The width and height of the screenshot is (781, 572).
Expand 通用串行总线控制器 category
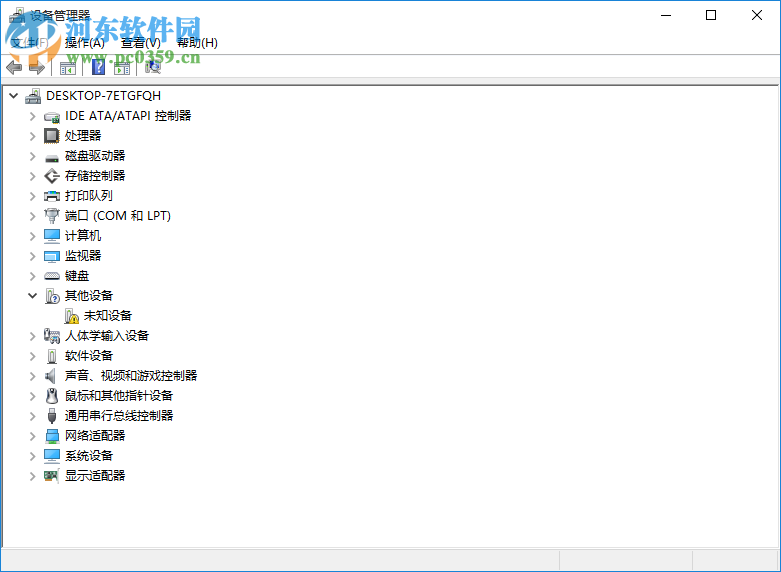33,416
